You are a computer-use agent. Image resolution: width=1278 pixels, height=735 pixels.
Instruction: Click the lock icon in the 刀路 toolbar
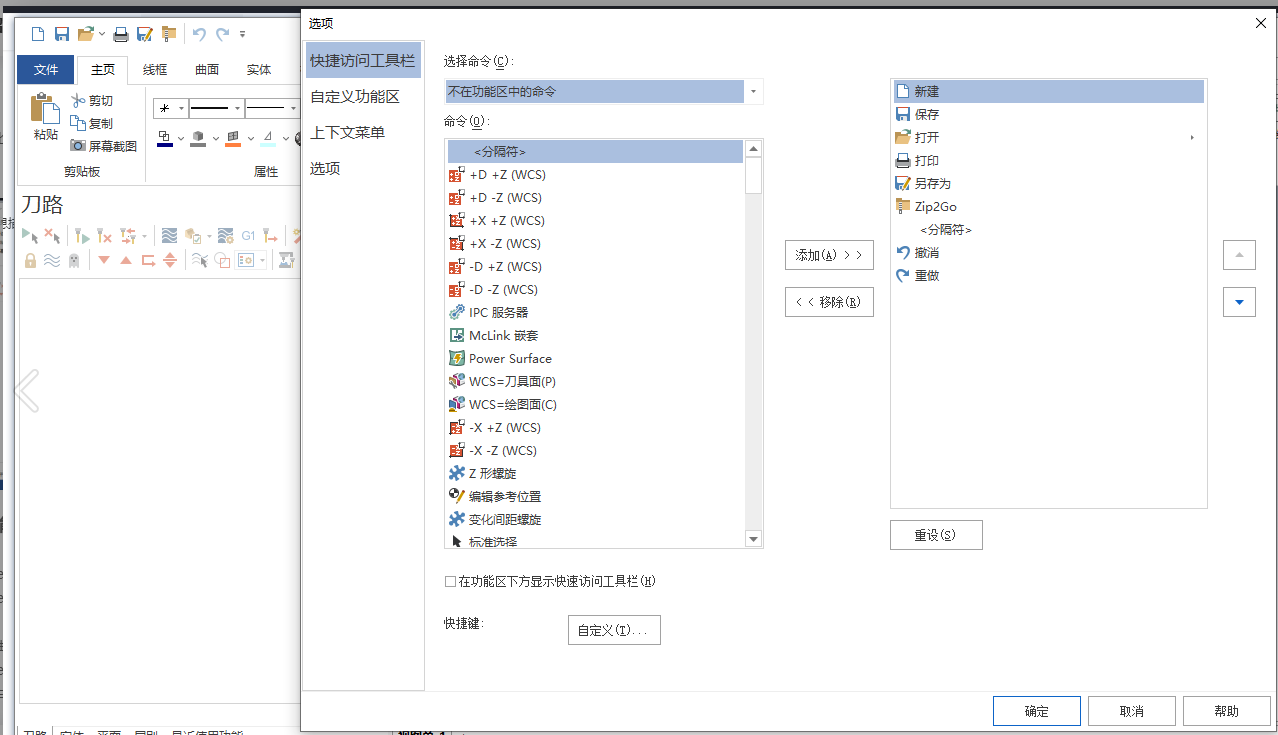pyautogui.click(x=30, y=260)
